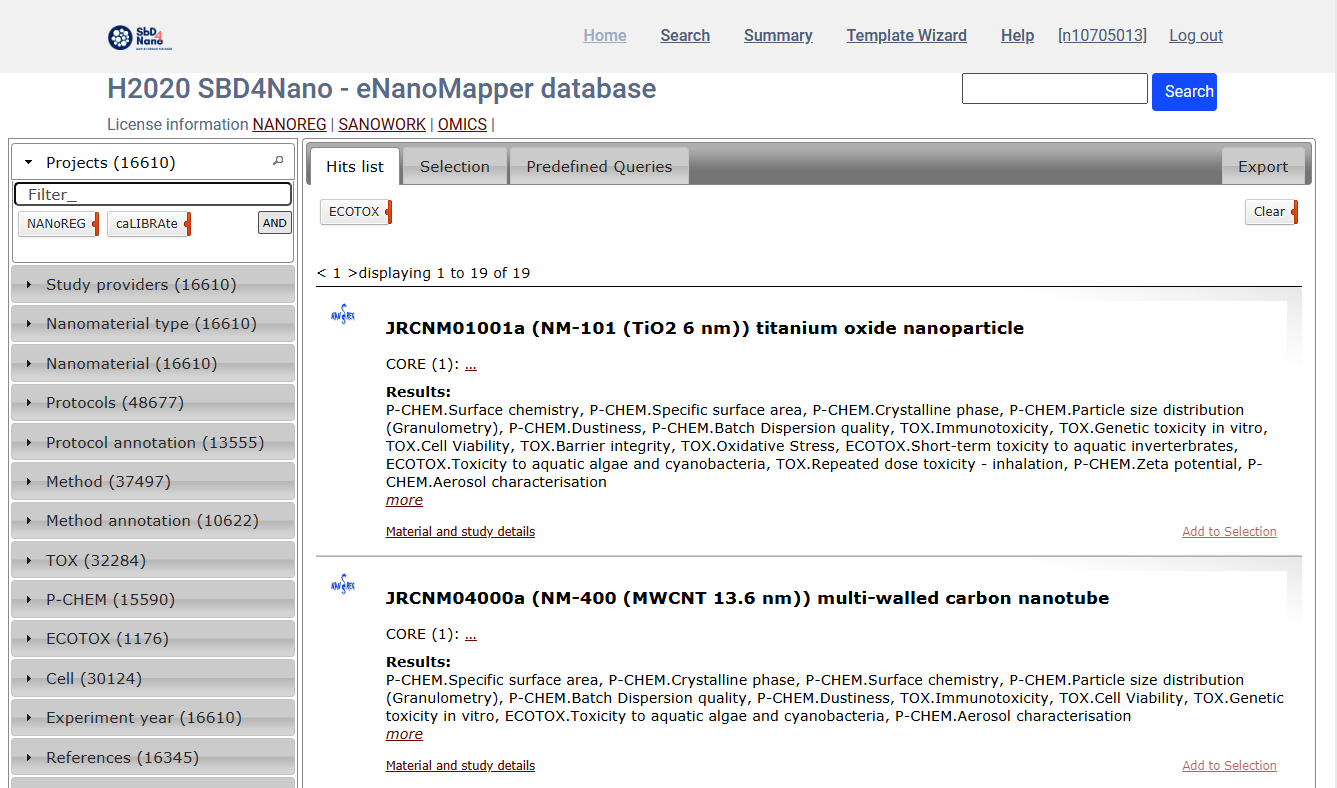Open Material and study details for JRCNM01001a
The image size is (1337, 788).
click(x=460, y=531)
